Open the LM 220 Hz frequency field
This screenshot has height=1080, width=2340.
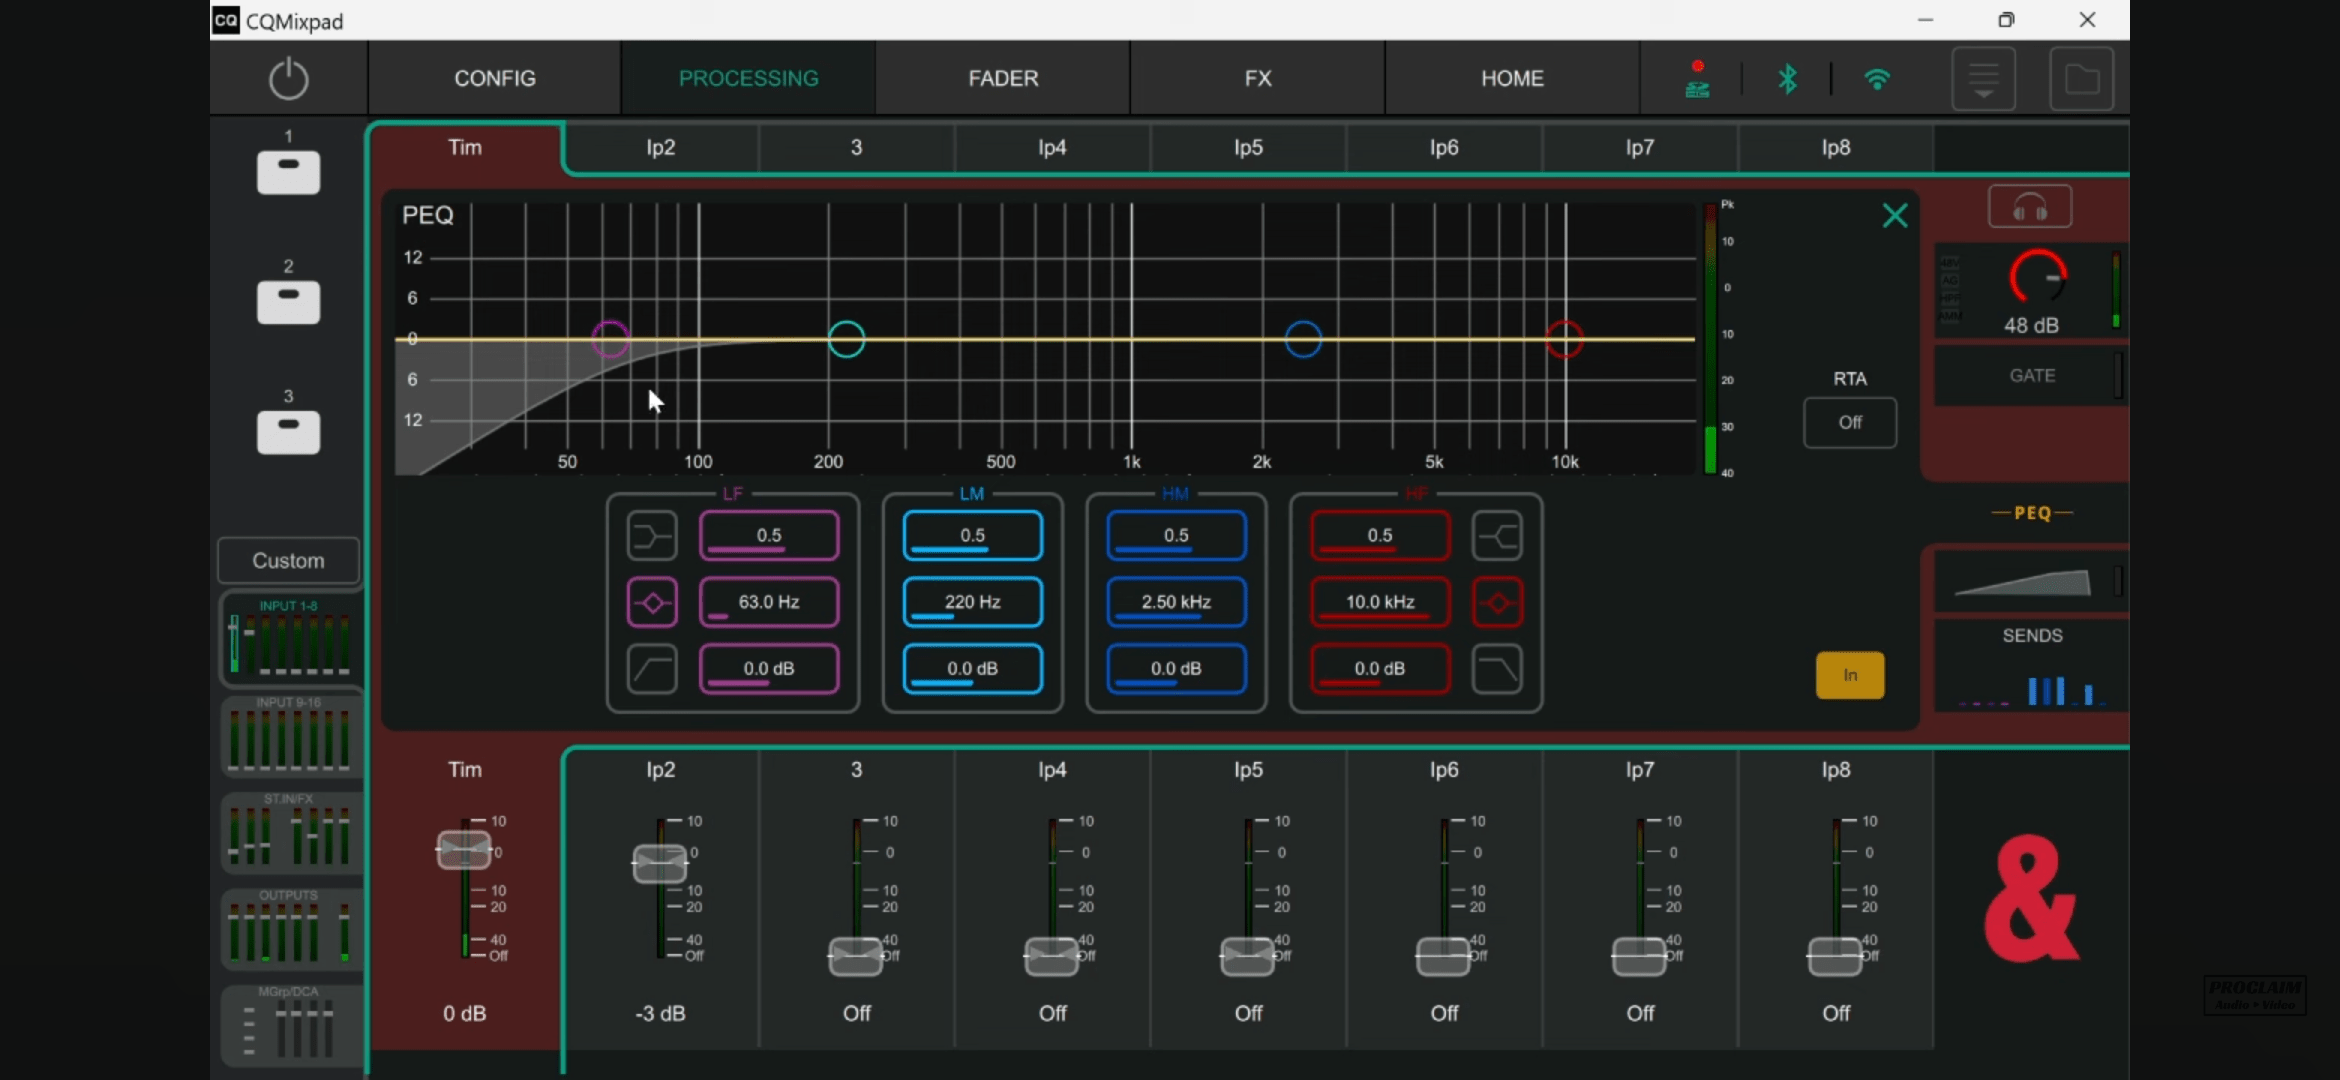[972, 602]
